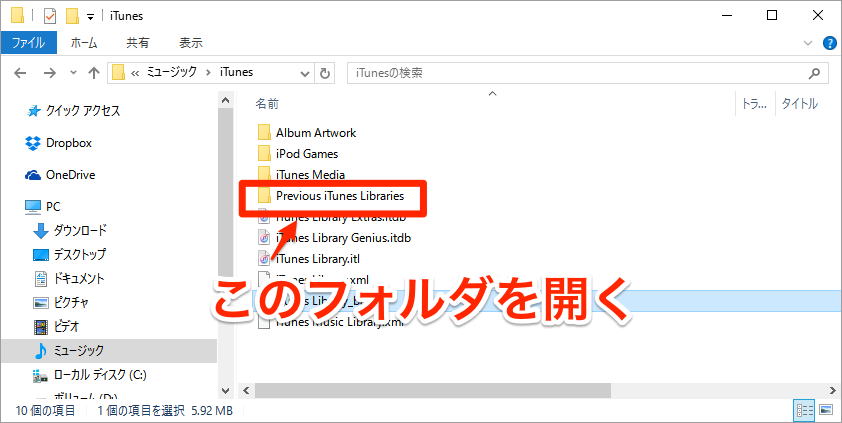The image size is (842, 423).
Task: Click the new folder quick access icon
Action: coord(72,16)
